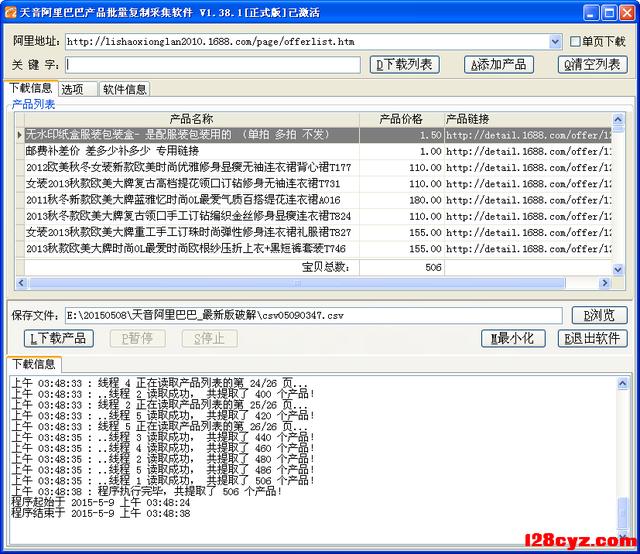Select the lower 下载信息 log tab
Screen dimensions: 640x554
click(34, 364)
